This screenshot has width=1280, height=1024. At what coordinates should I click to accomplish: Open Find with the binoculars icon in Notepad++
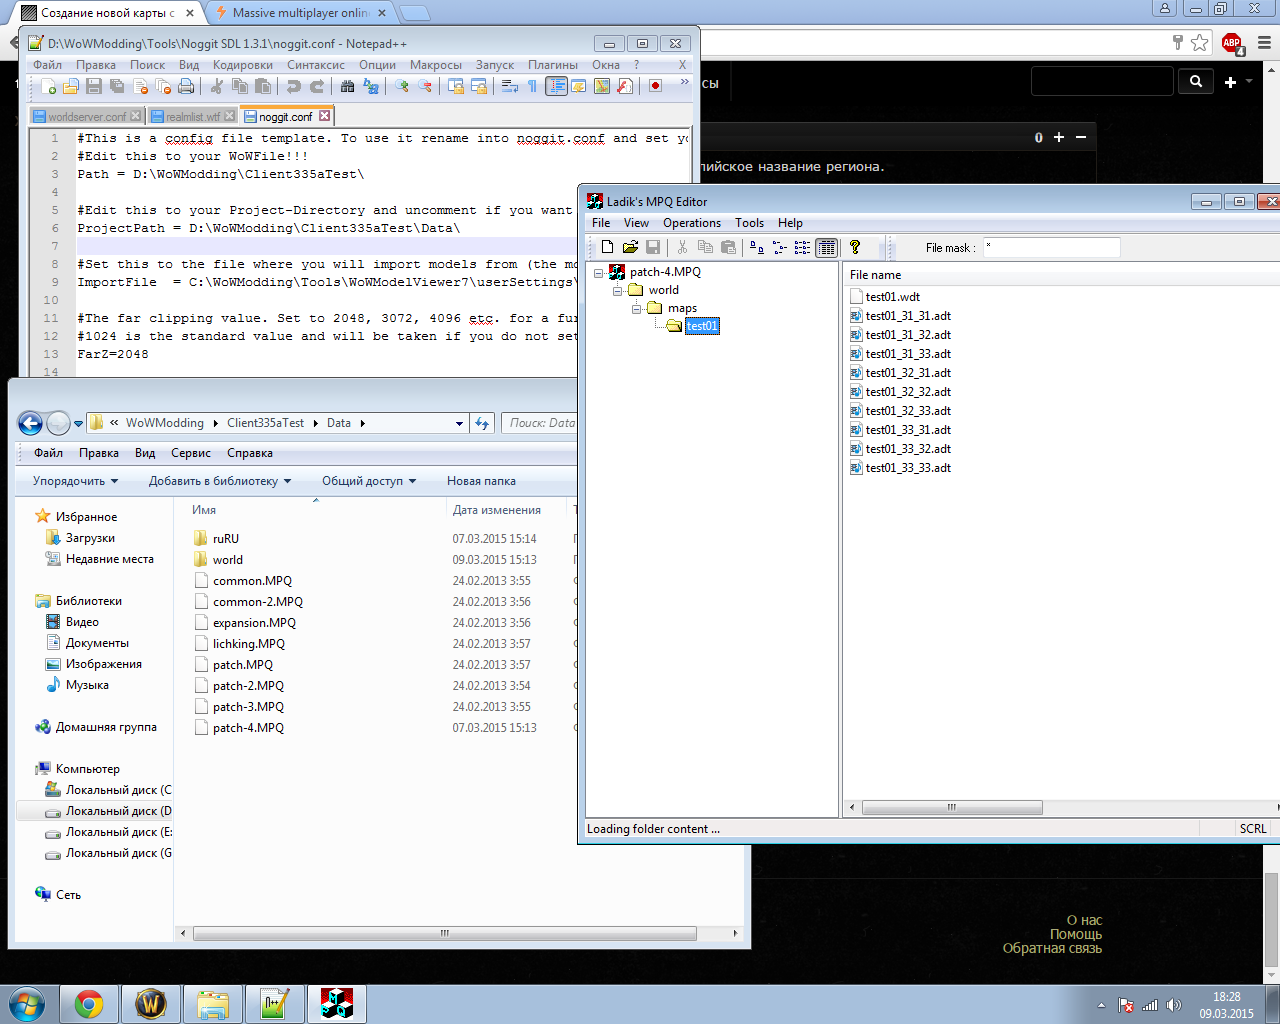347,87
